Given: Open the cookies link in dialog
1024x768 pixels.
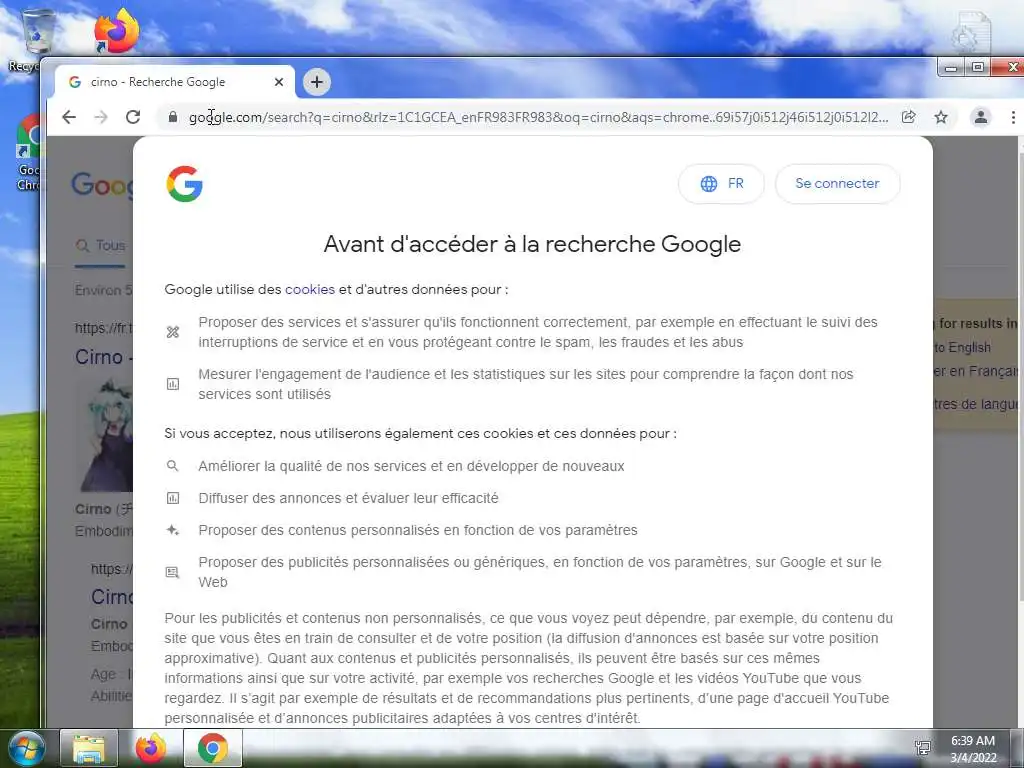Looking at the screenshot, I should pyautogui.click(x=310, y=289).
